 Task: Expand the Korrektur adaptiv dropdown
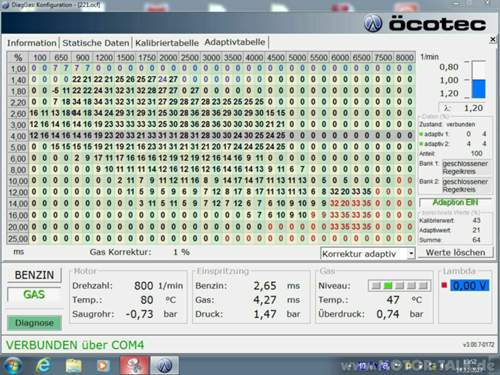pyautogui.click(x=411, y=254)
